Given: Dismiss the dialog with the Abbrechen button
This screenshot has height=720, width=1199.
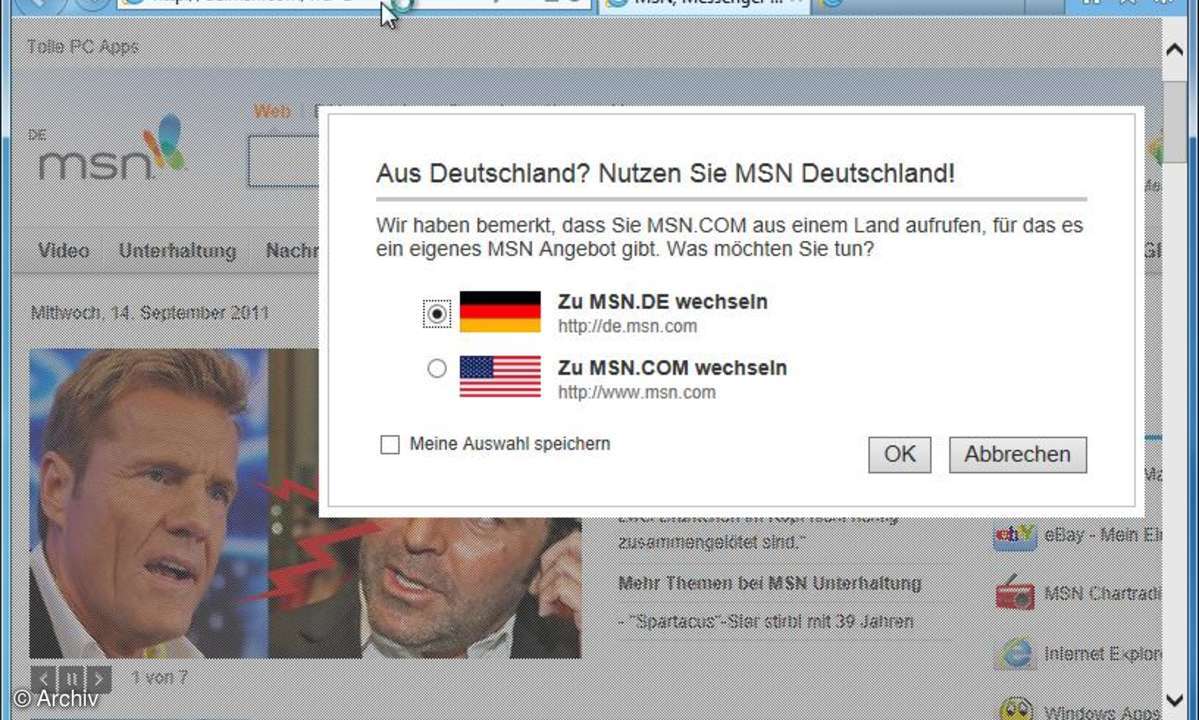Looking at the screenshot, I should [1018, 455].
